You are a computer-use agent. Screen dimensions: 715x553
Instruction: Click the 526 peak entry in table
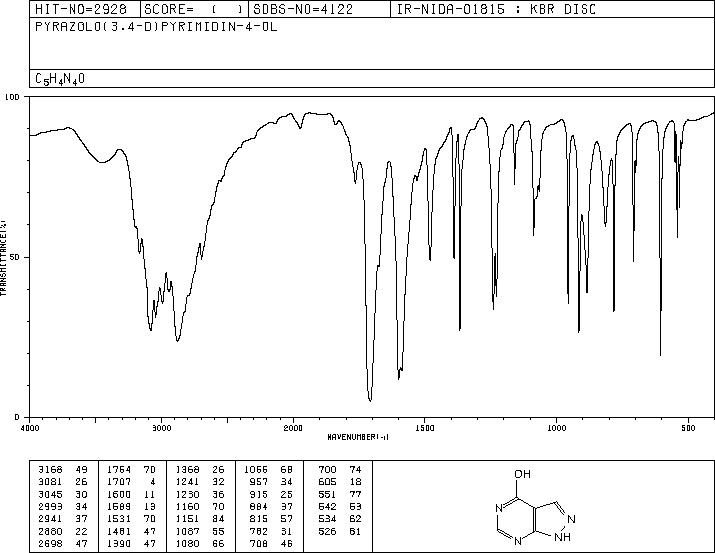click(340, 531)
